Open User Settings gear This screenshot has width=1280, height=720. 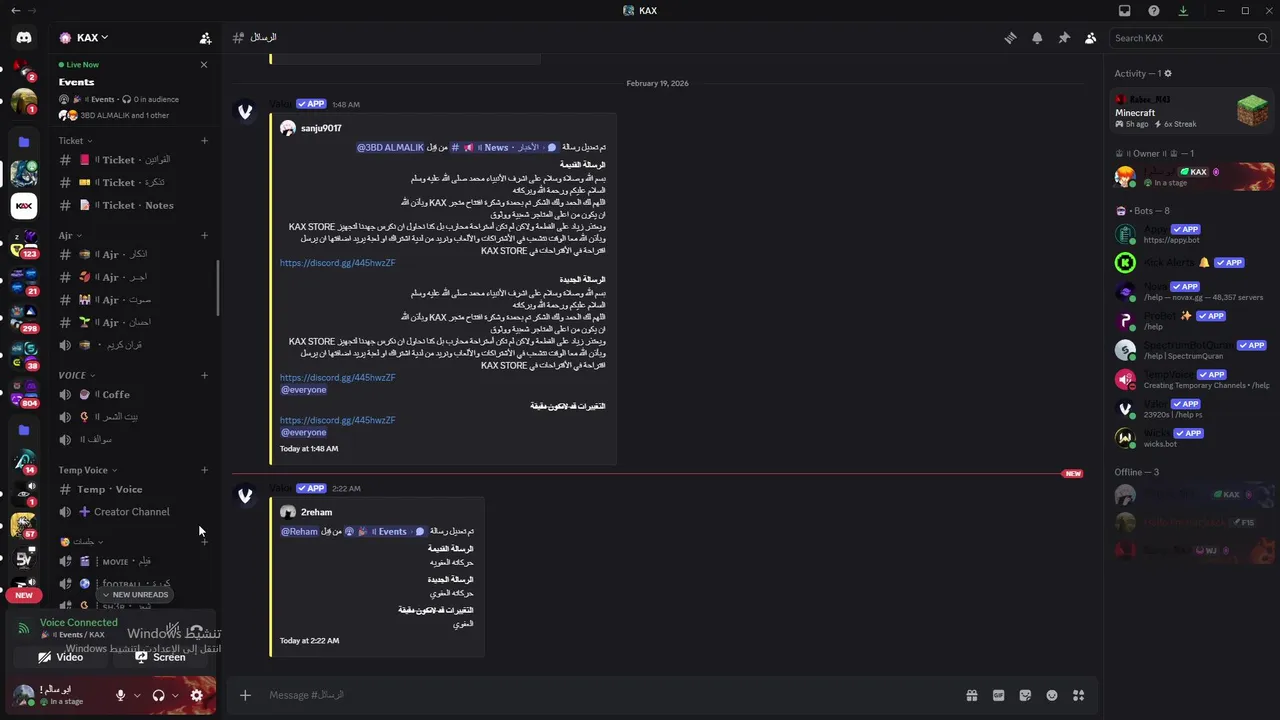197,696
